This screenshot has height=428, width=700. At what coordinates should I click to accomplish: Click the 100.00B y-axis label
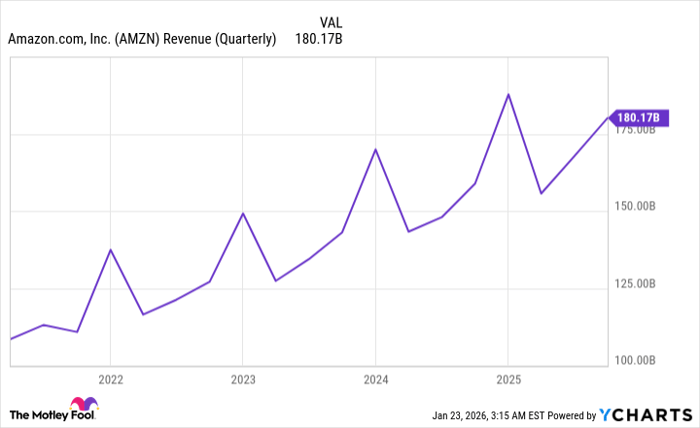click(635, 360)
